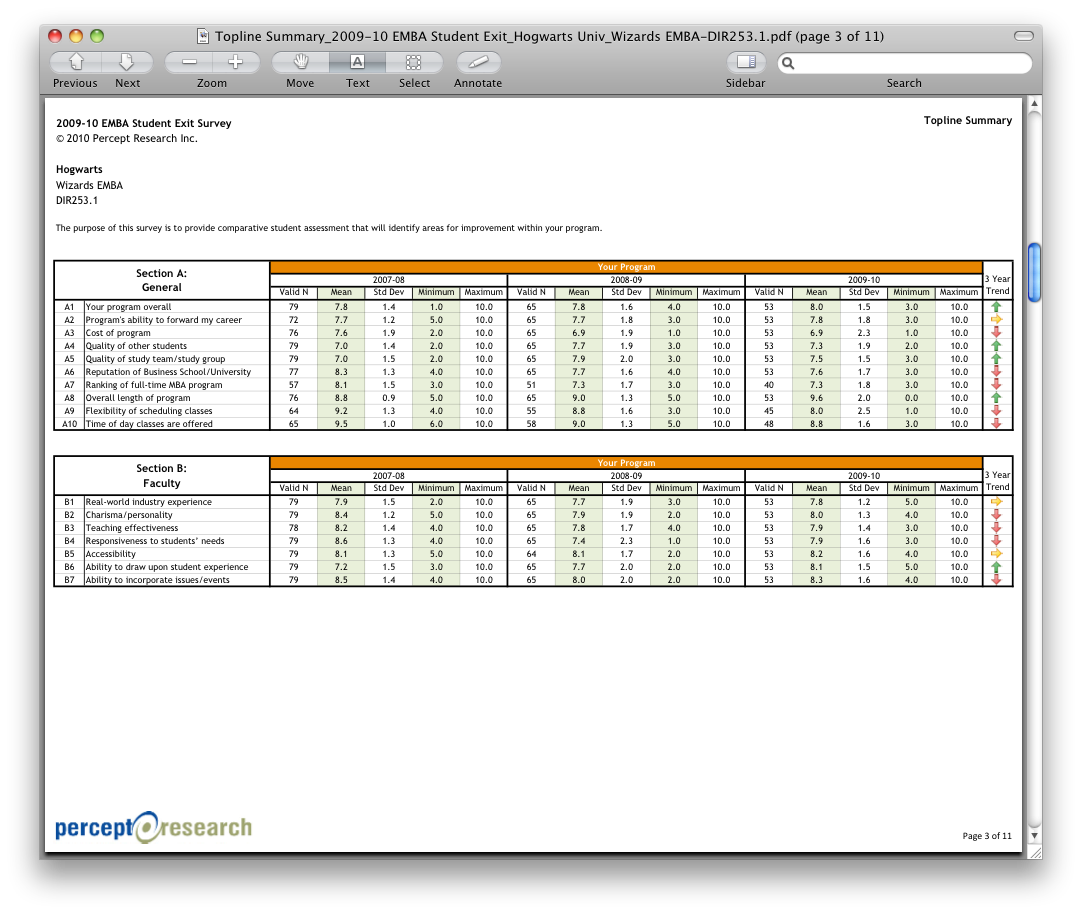Select the Move hand tool
Image resolution: width=1082 pixels, height=914 pixels.
(300, 62)
